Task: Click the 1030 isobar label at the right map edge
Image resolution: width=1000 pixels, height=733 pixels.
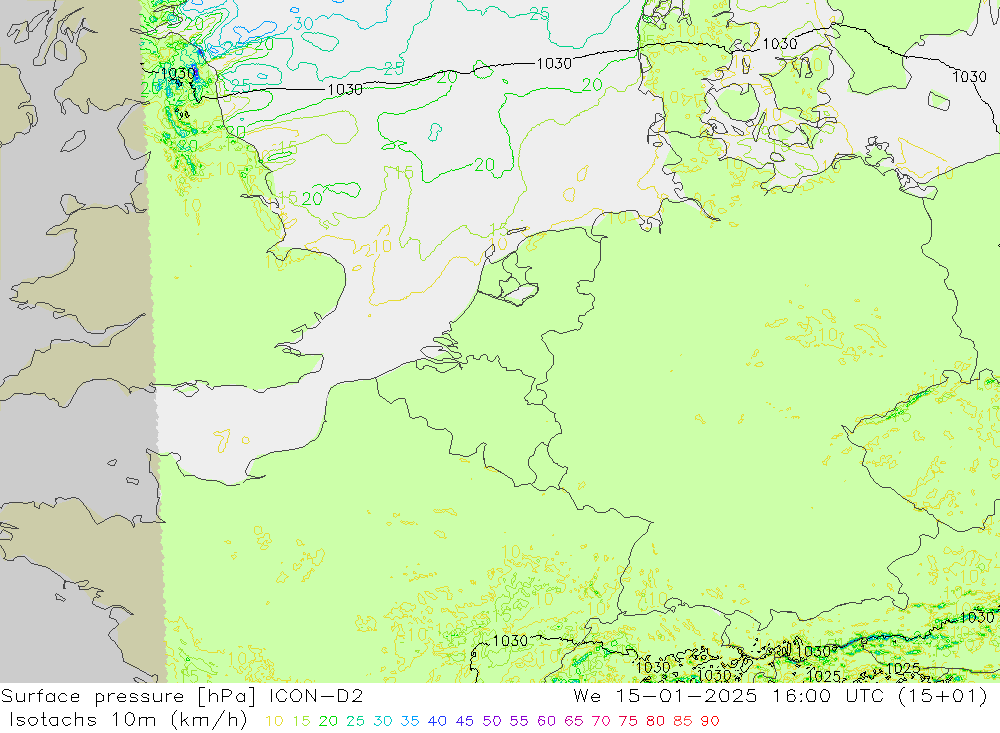Action: [969, 77]
